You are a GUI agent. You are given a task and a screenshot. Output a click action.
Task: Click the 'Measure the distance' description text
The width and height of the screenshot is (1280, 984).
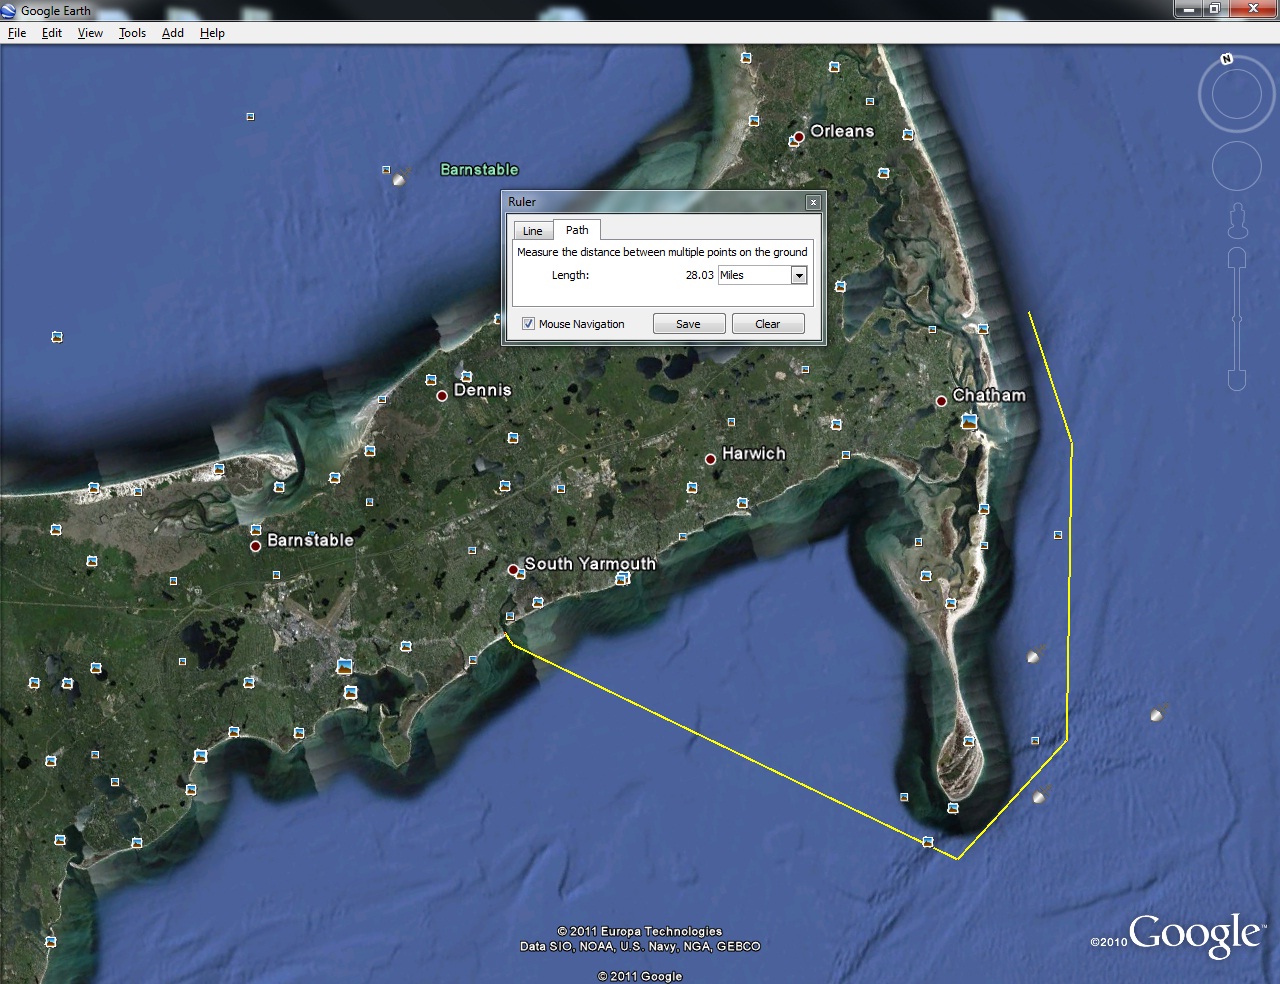click(x=662, y=252)
